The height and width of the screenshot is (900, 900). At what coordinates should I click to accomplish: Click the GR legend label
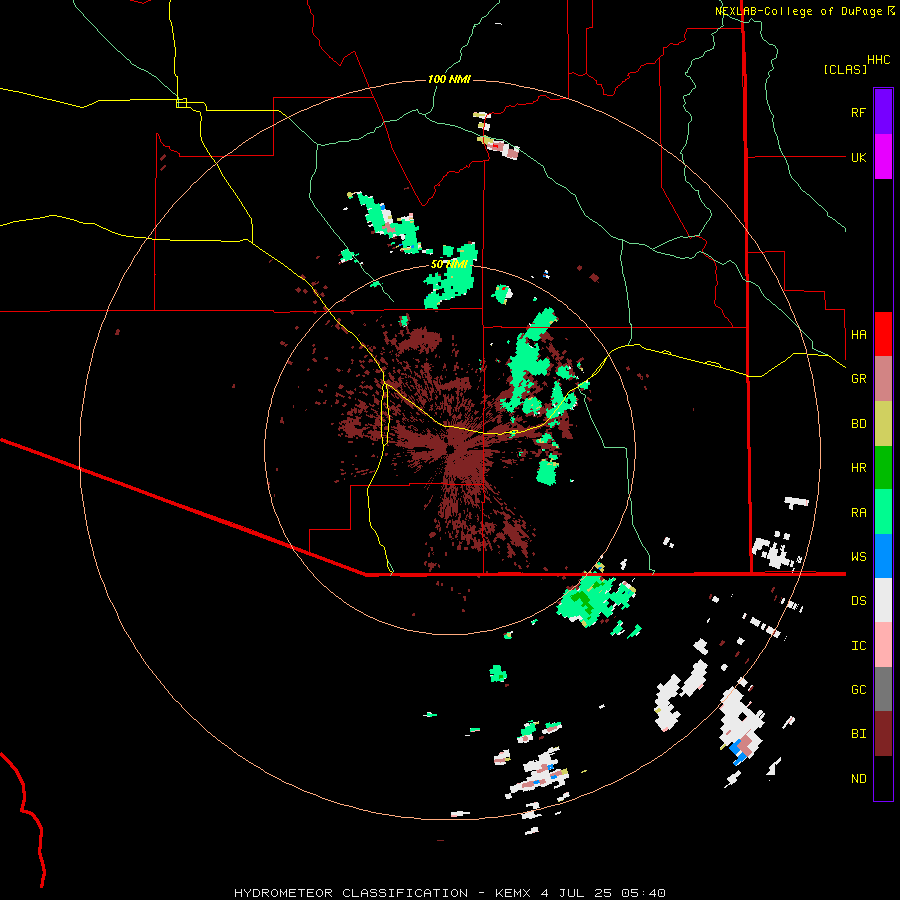(858, 379)
